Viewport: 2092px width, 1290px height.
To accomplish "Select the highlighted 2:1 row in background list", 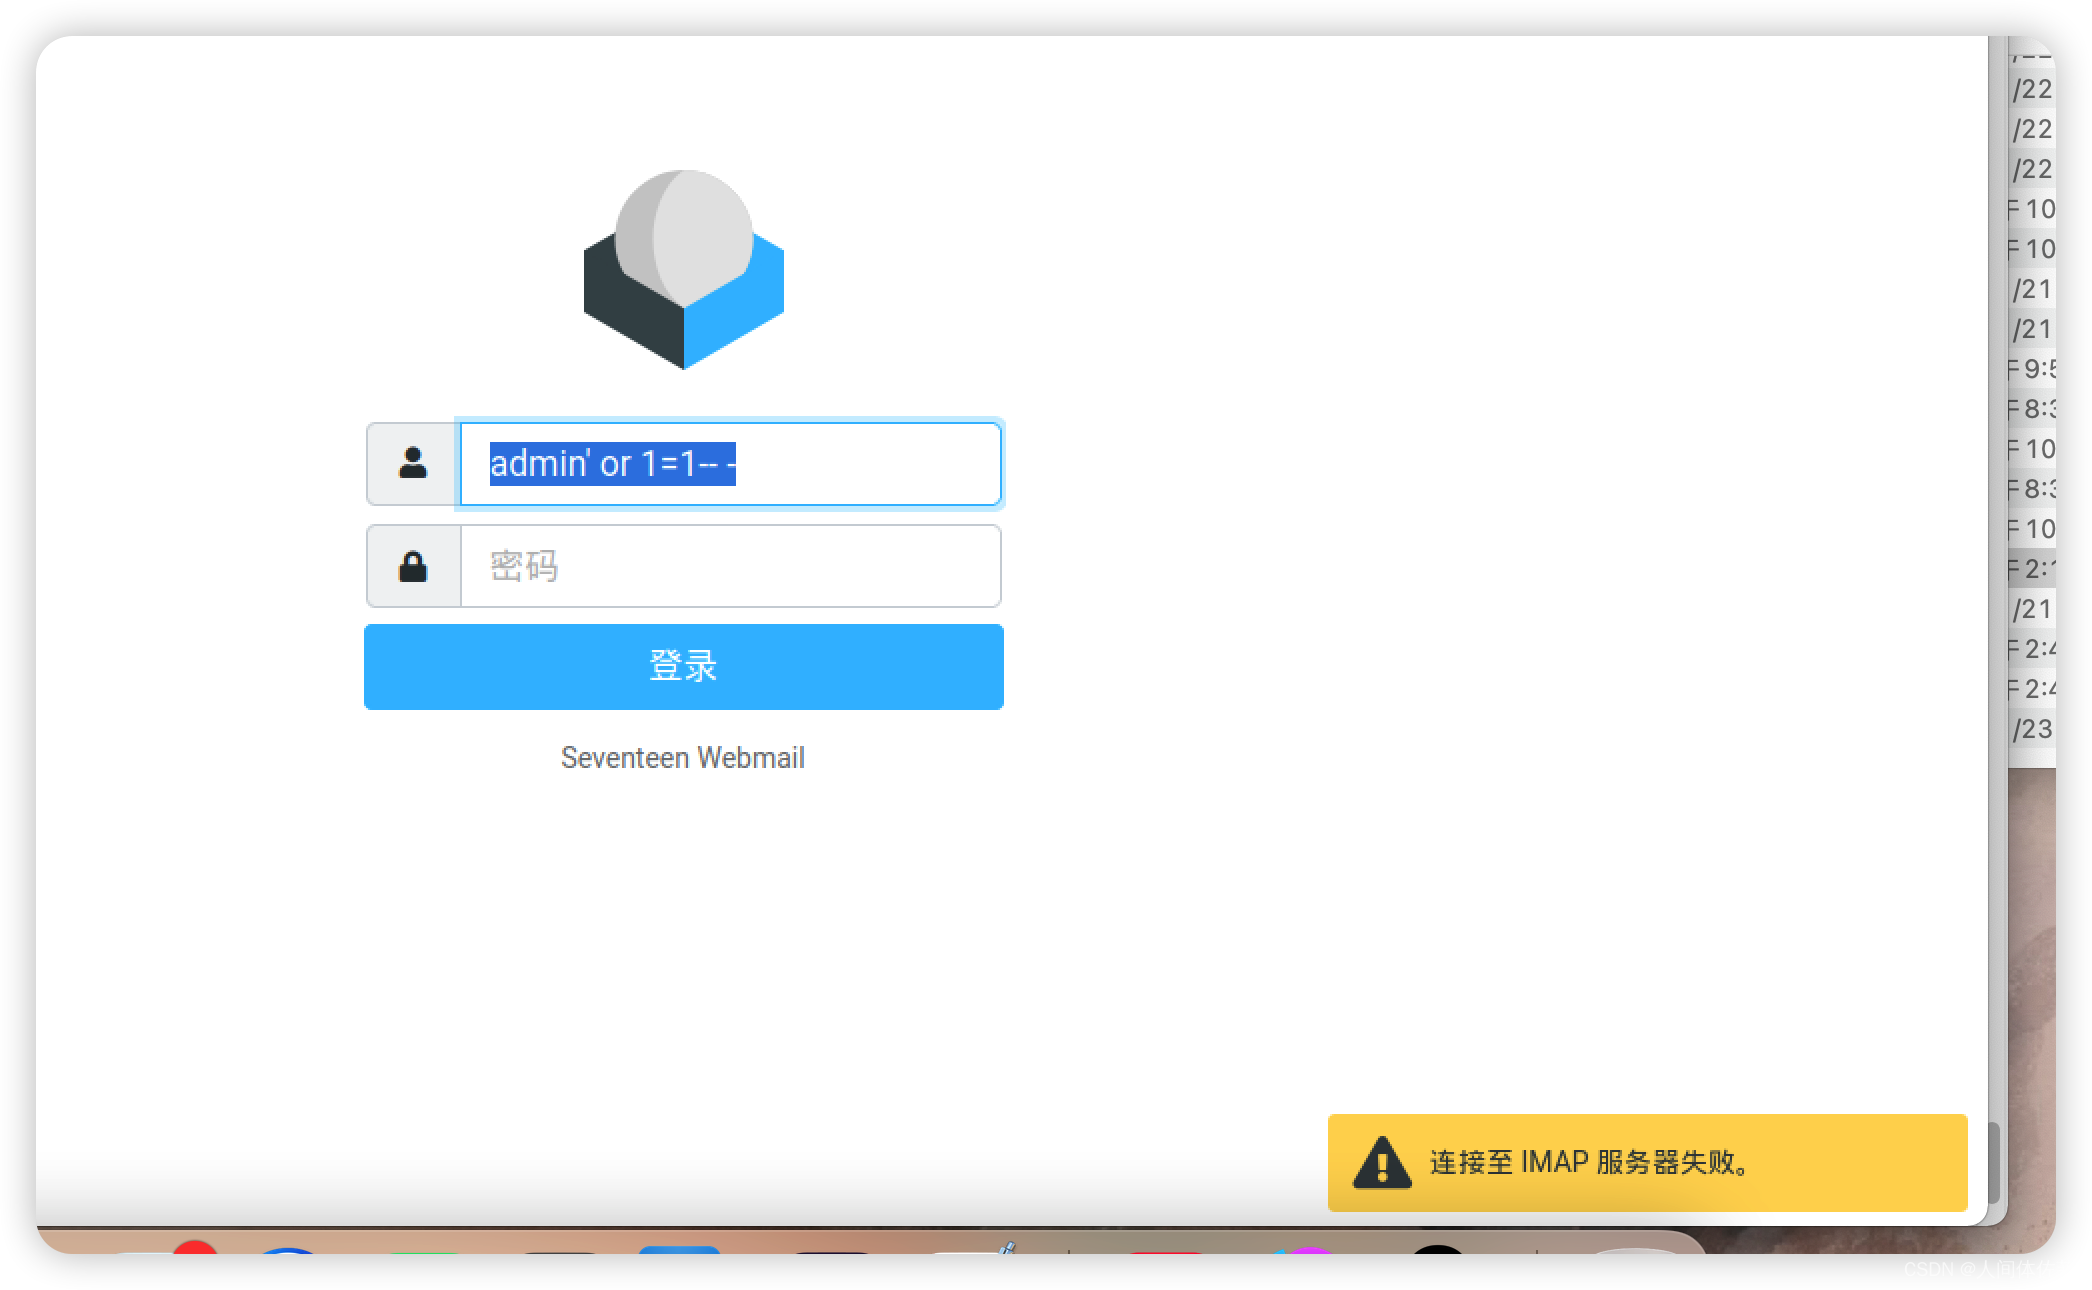I will coord(2030,569).
